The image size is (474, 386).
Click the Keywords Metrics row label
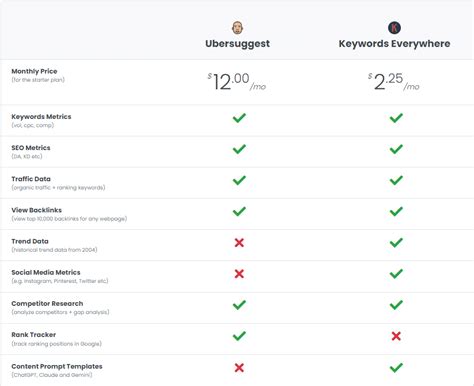41,117
